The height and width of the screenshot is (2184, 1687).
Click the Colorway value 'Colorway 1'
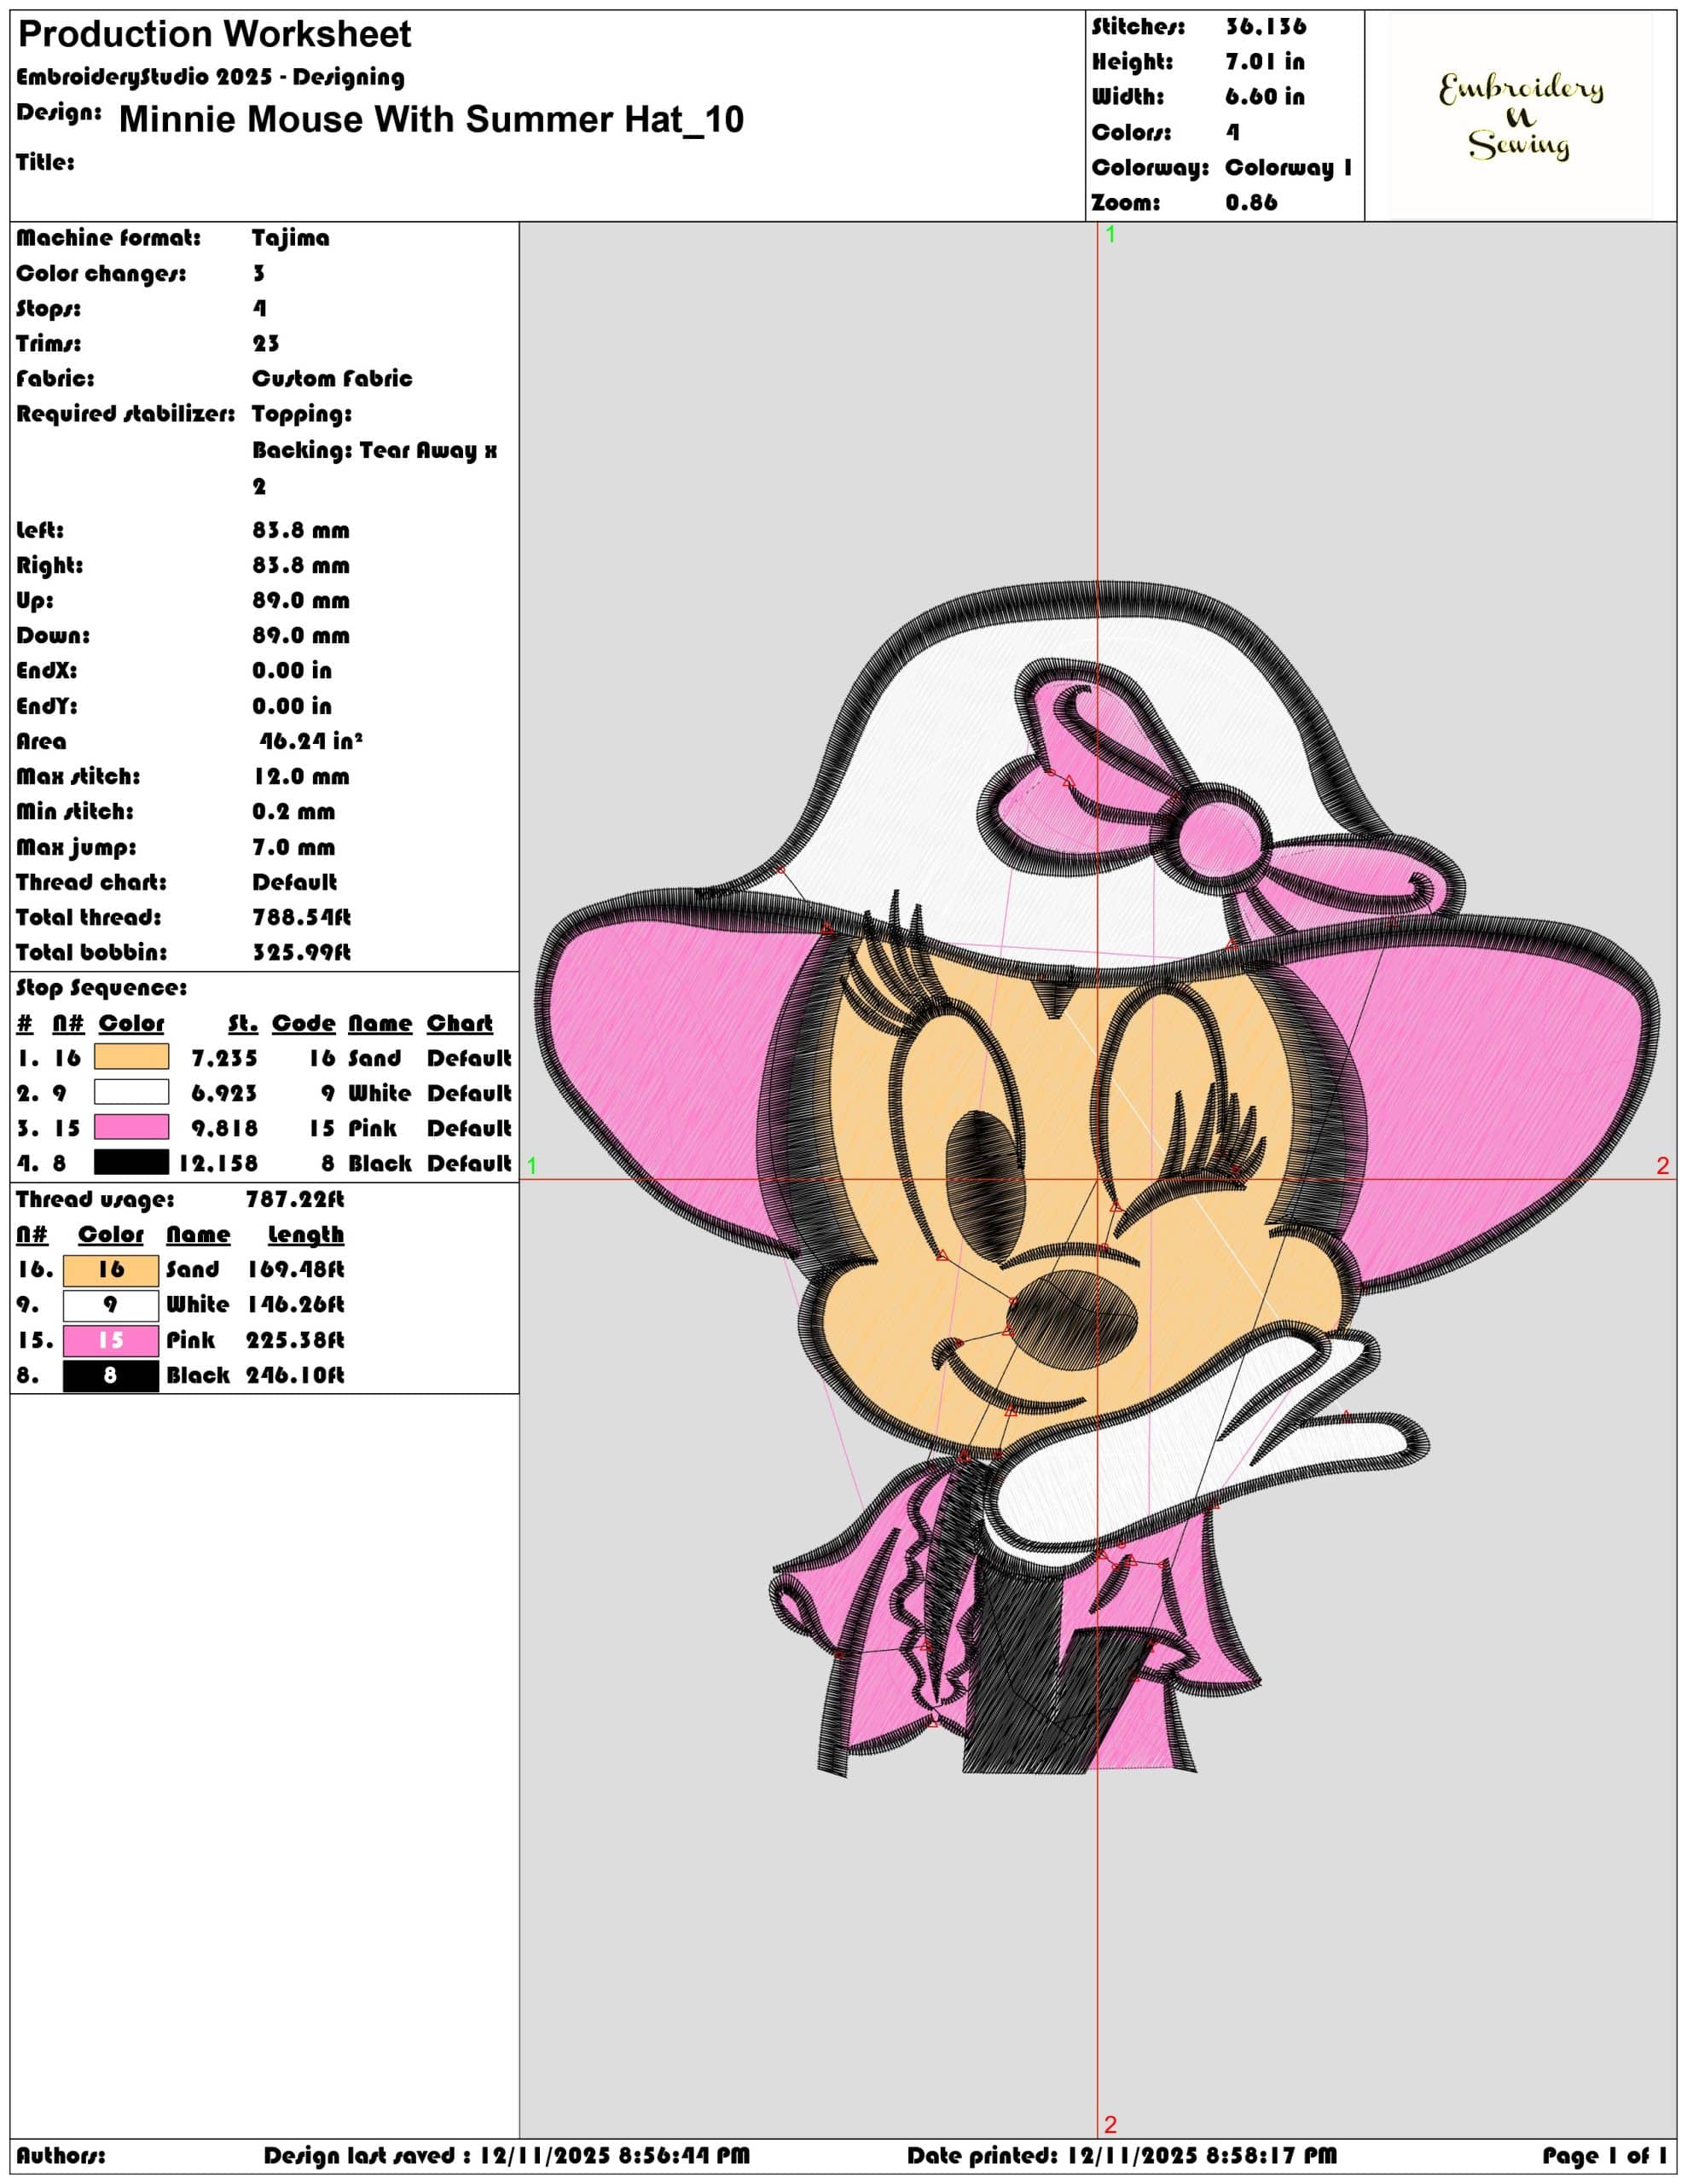point(1288,167)
